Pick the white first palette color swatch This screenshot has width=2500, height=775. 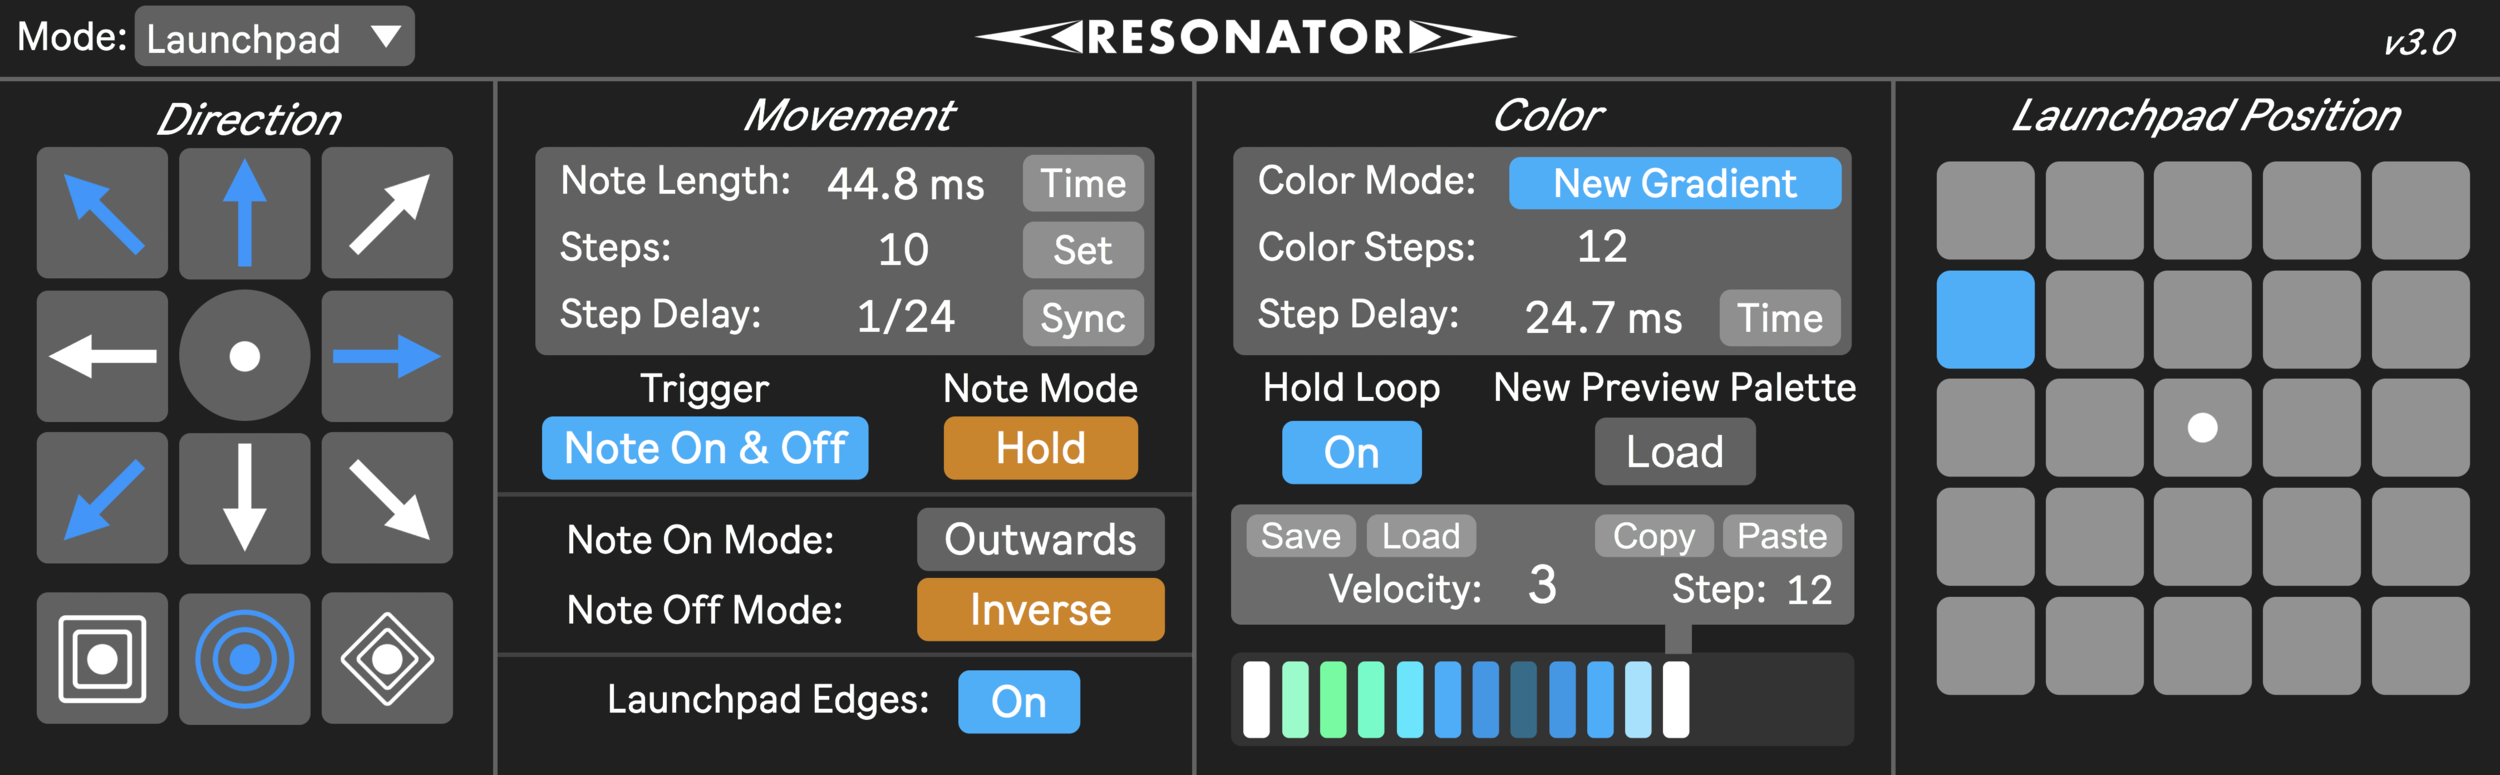click(1256, 700)
